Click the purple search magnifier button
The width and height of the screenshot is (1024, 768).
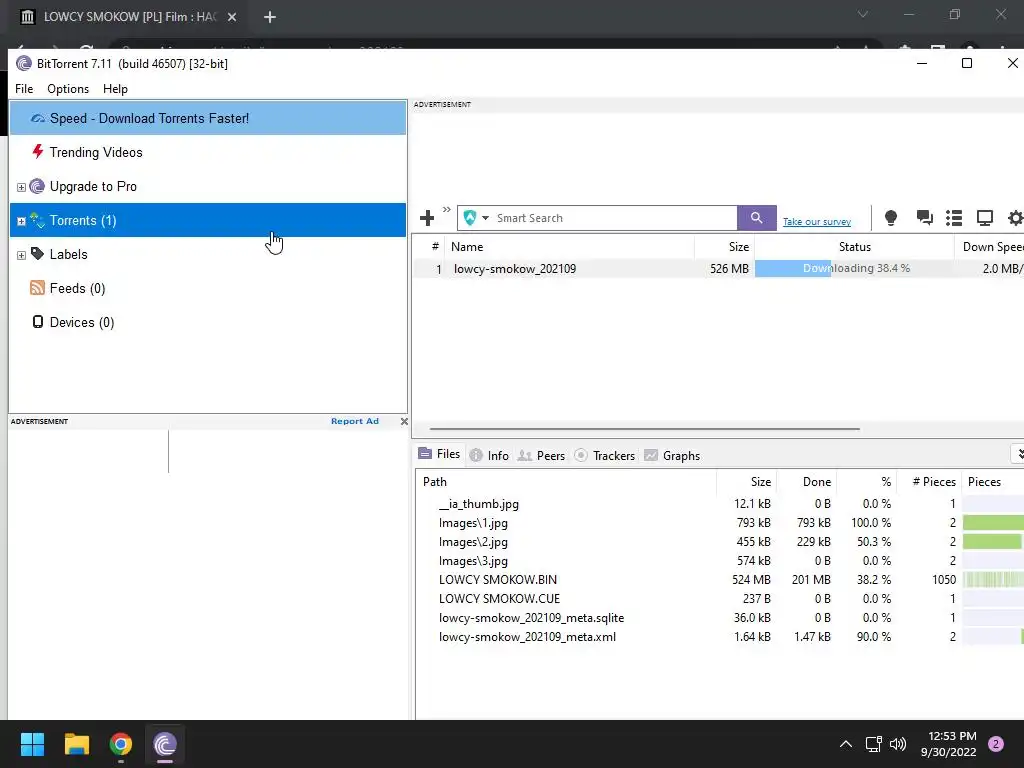756,218
